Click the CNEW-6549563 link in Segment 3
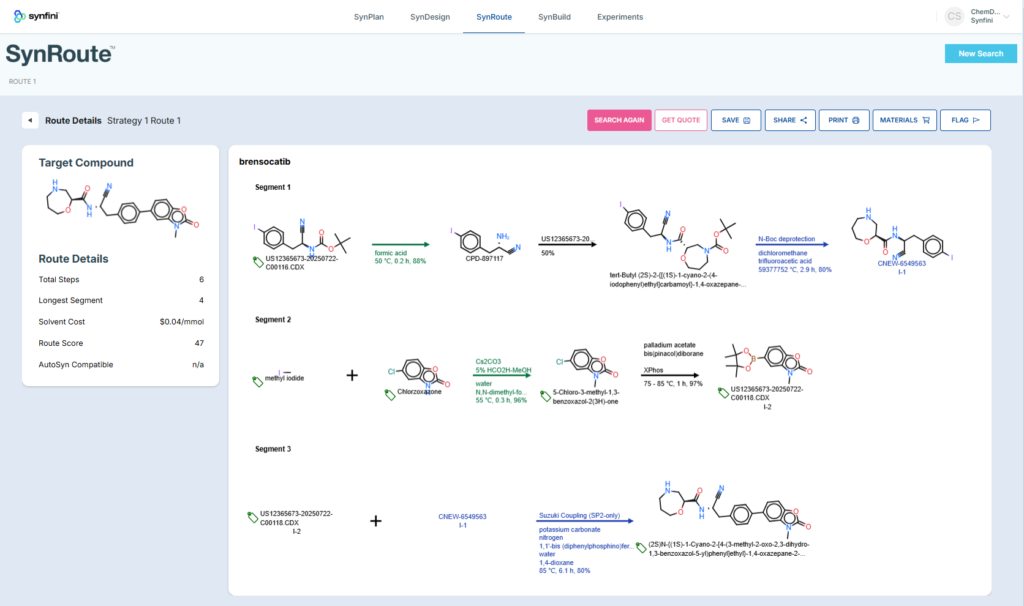The height and width of the screenshot is (606, 1024). (x=462, y=517)
